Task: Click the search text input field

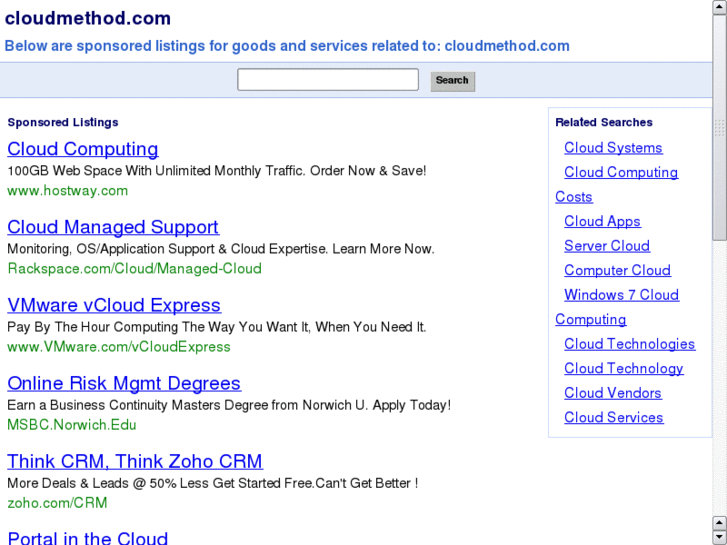Action: click(x=328, y=80)
